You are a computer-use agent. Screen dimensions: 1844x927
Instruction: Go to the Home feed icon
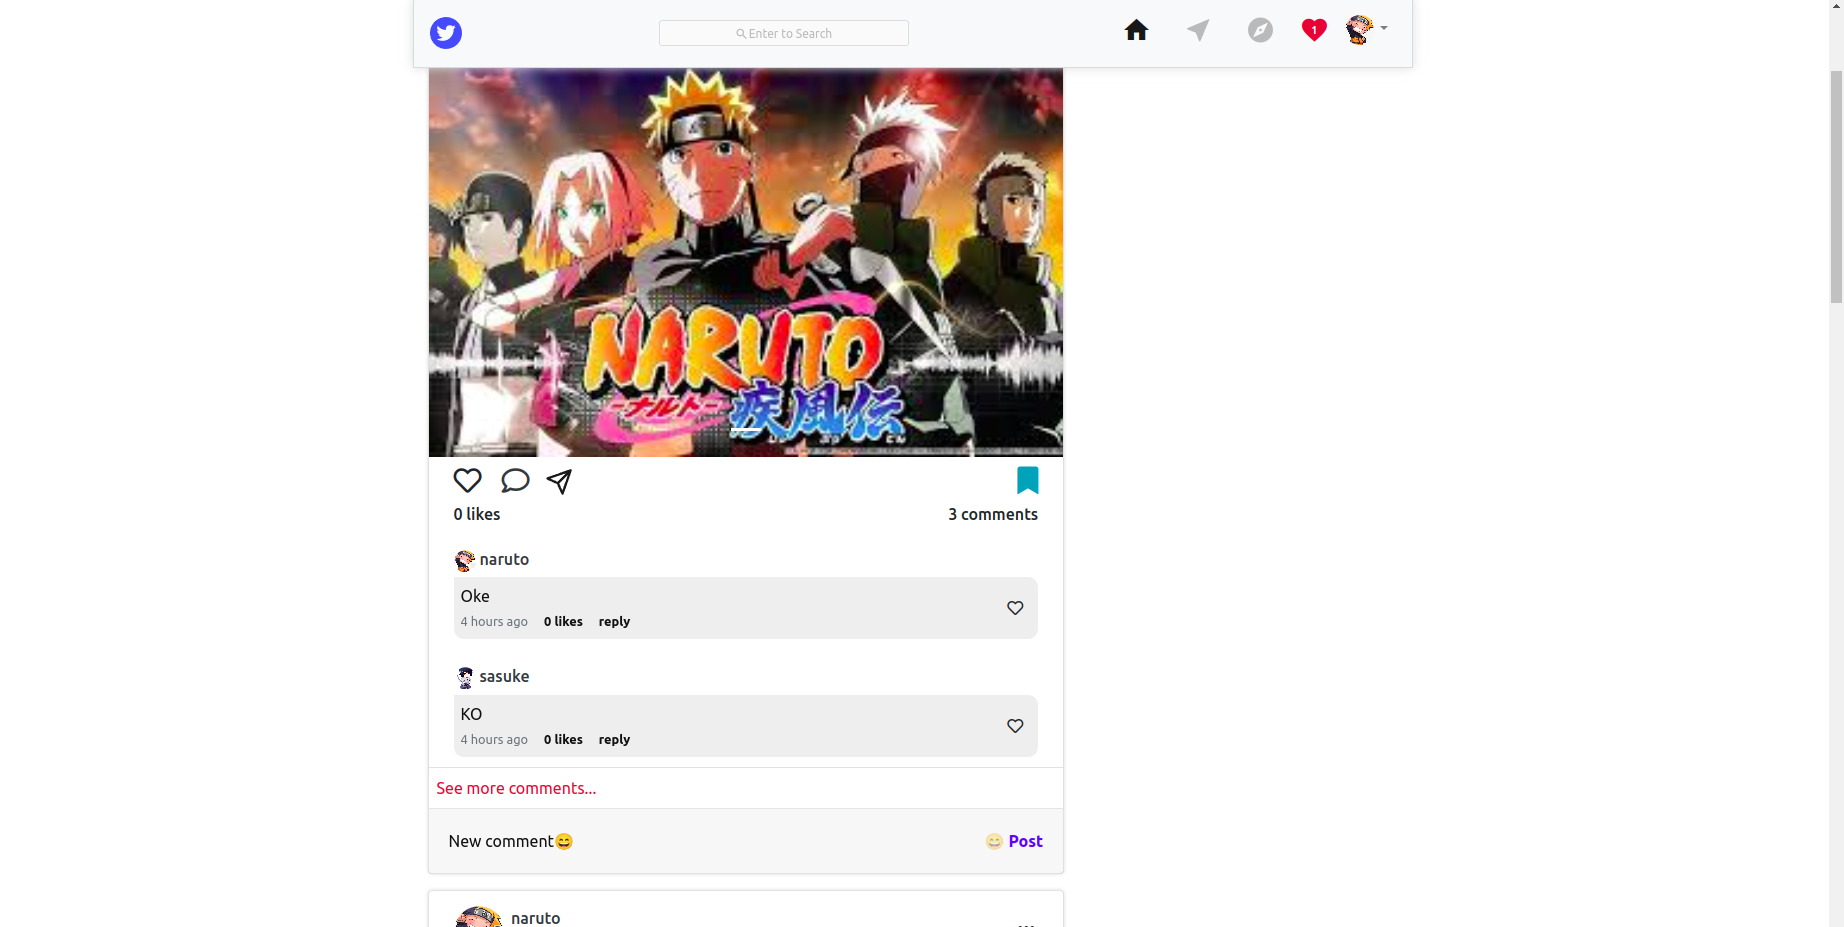pyautogui.click(x=1136, y=30)
